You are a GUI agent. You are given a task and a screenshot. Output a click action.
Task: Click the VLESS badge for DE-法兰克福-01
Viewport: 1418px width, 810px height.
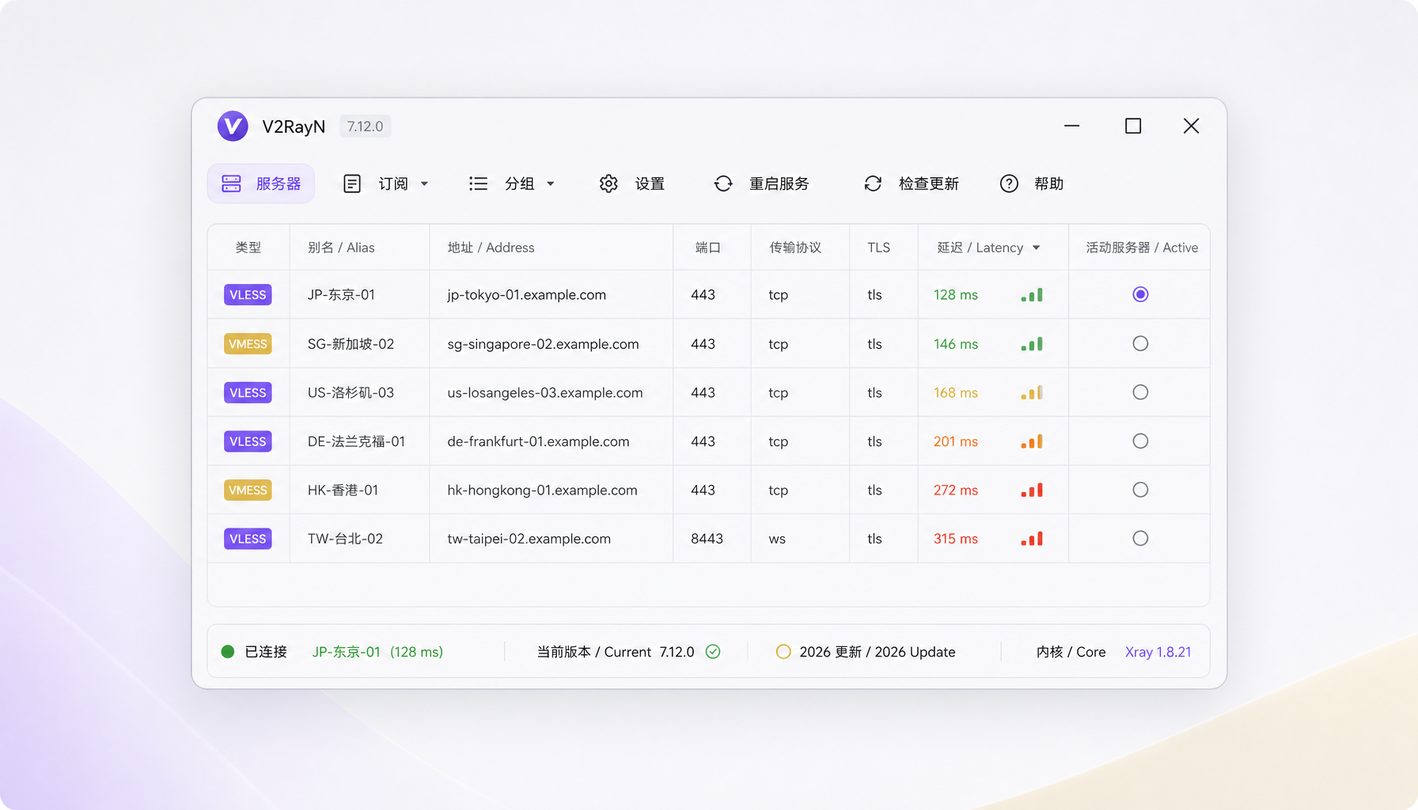click(x=248, y=441)
